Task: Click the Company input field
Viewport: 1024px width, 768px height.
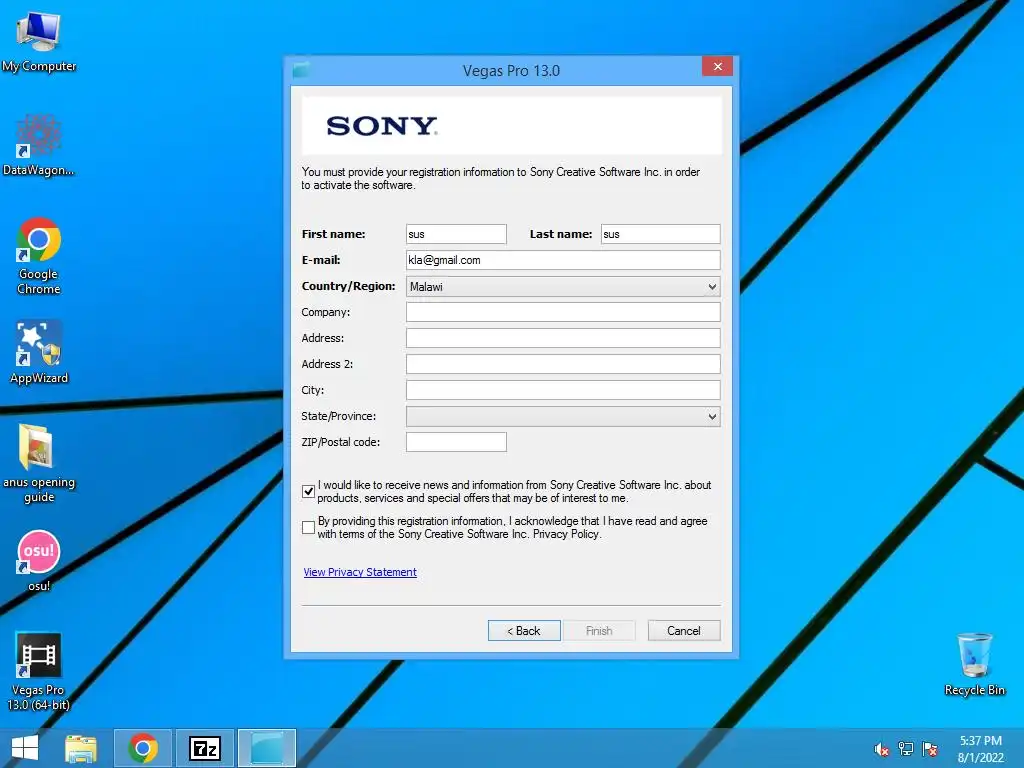Action: click(563, 312)
